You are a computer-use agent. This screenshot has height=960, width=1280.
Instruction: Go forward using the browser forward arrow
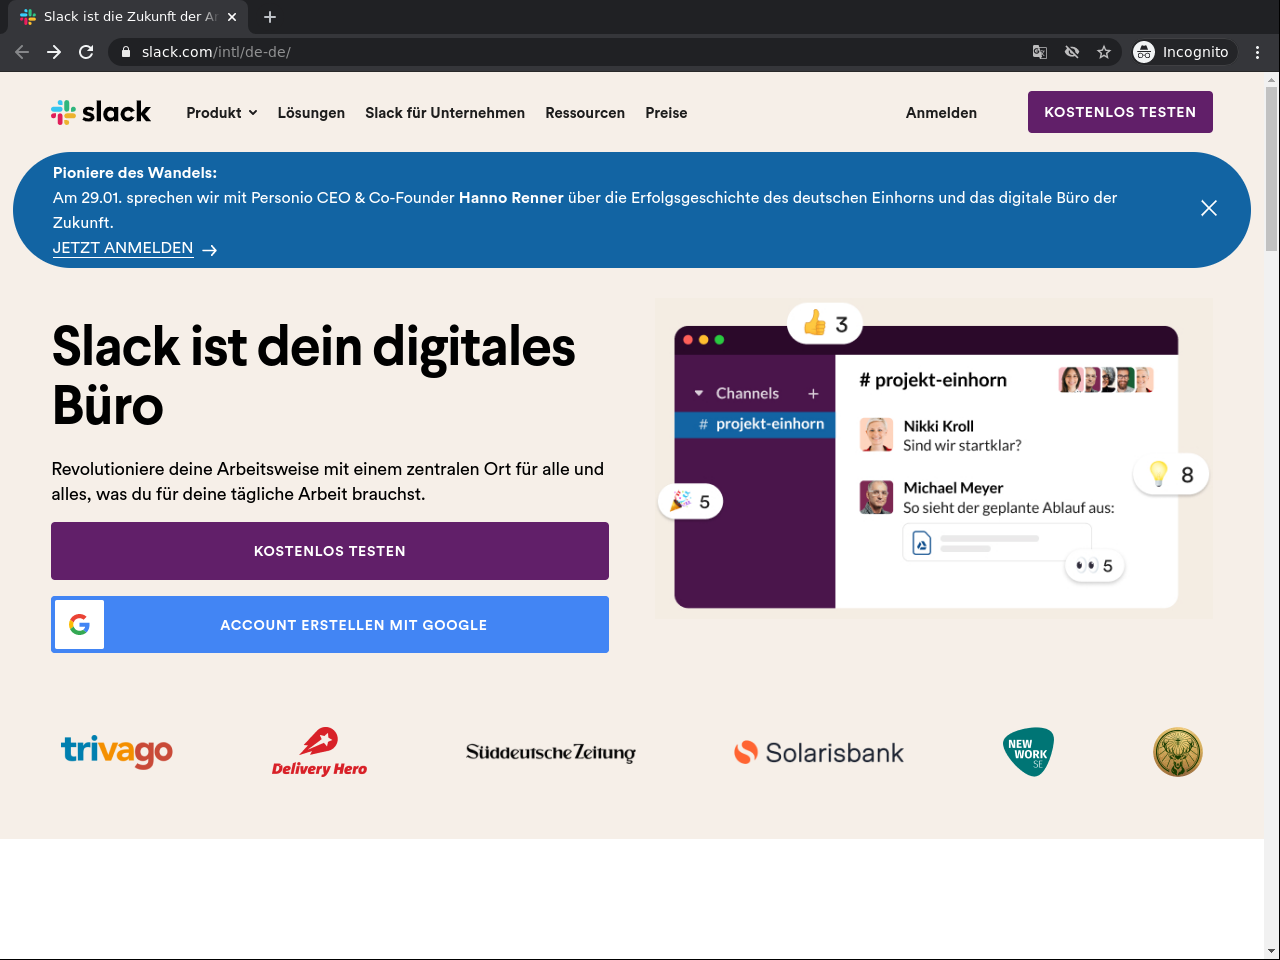coord(54,52)
